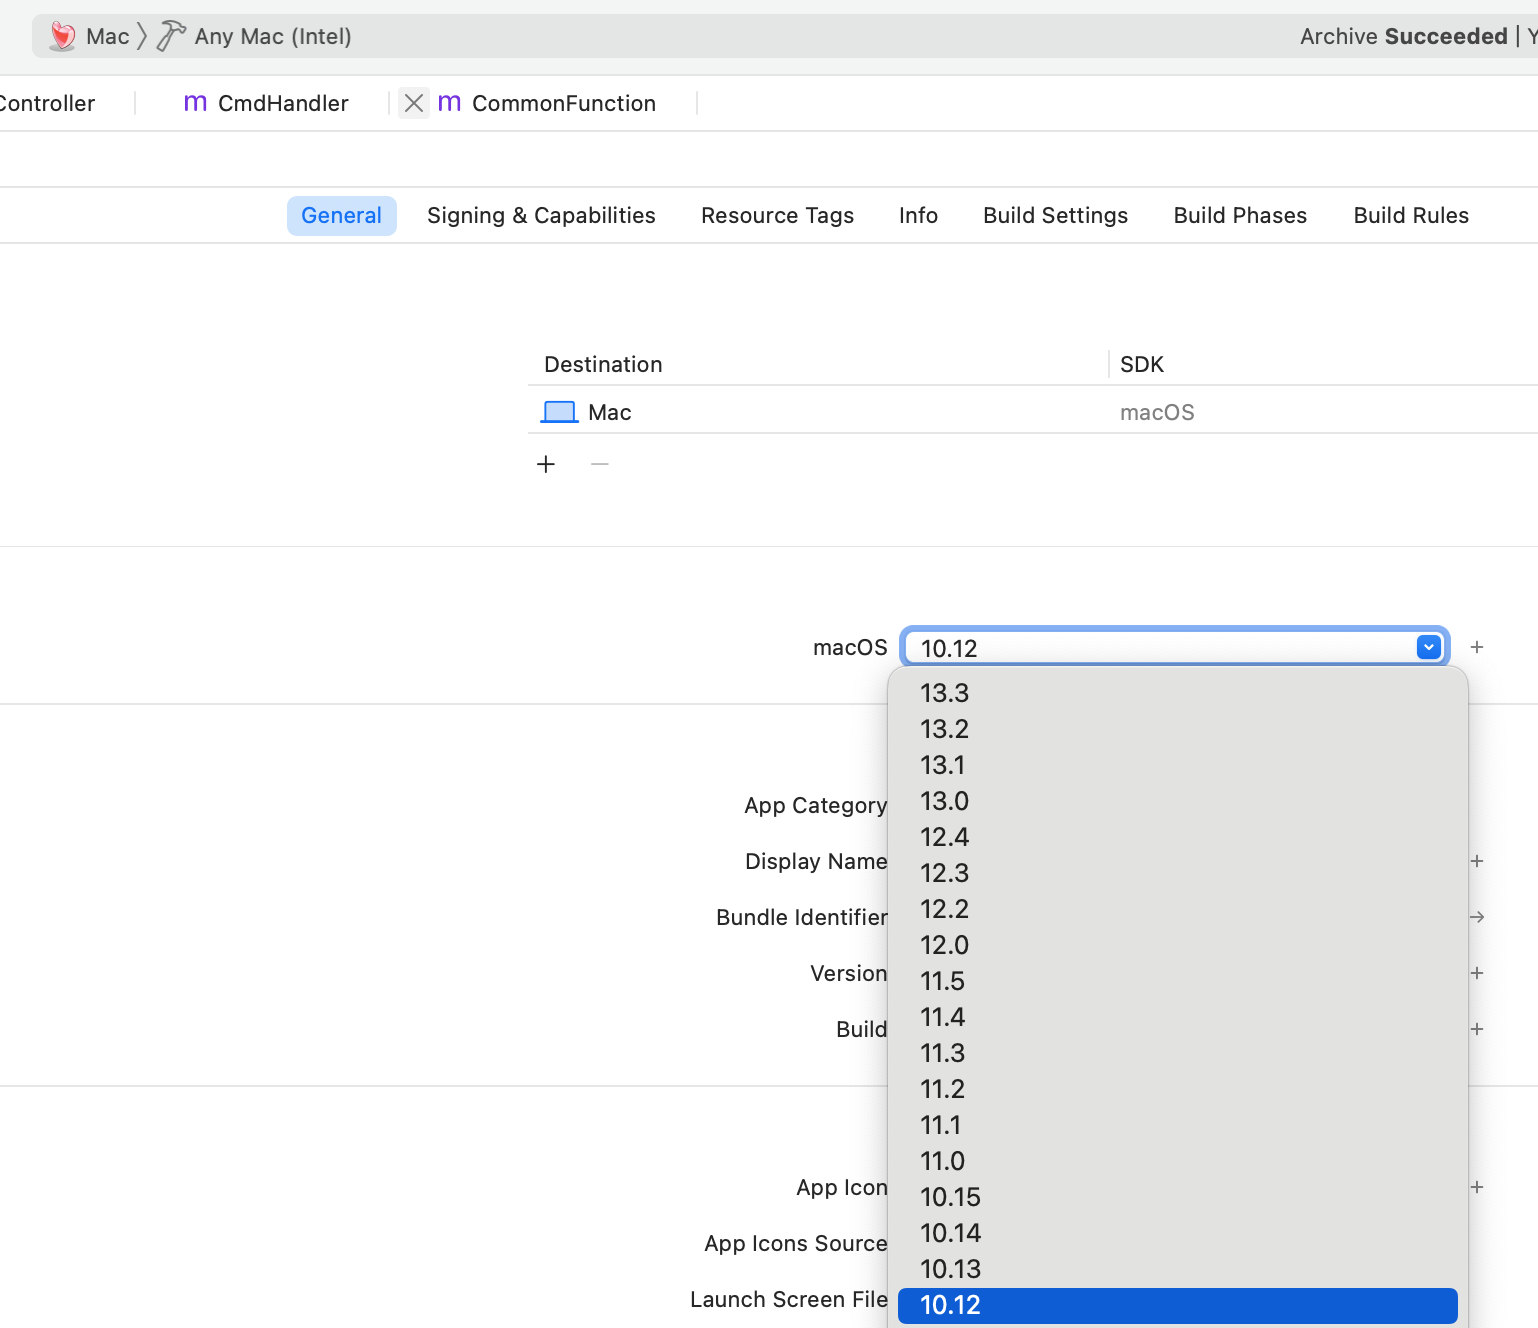Screen dimensions: 1538x1328
Task: Add a destination with the plus button
Action: coord(546,464)
